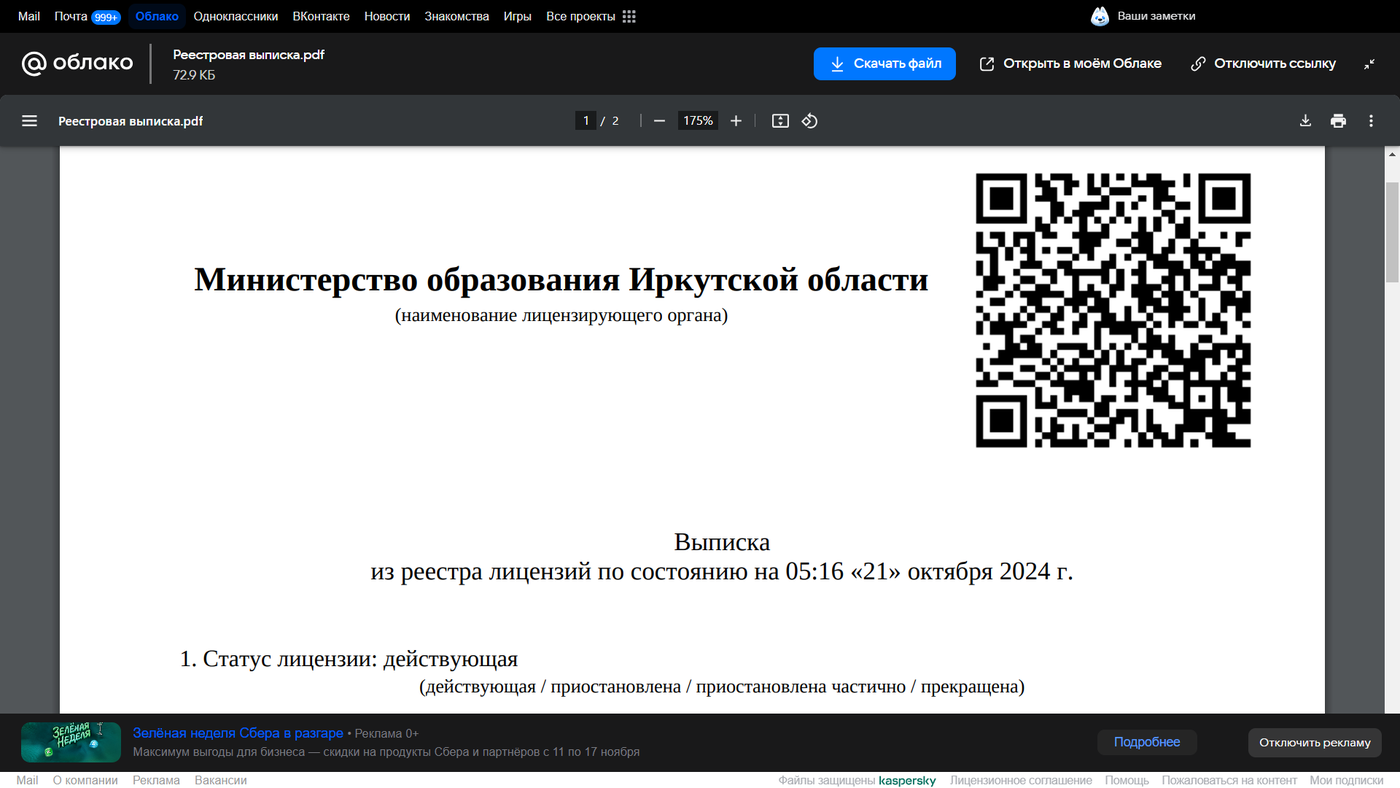Click the 72.9 КБ file size text
This screenshot has height=788, width=1400.
tap(194, 75)
